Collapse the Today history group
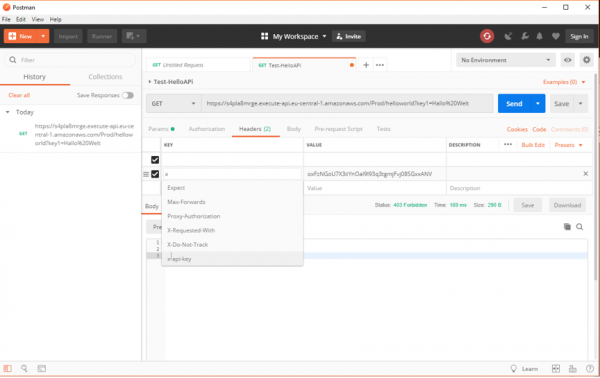The height and width of the screenshot is (378, 600). (8, 112)
